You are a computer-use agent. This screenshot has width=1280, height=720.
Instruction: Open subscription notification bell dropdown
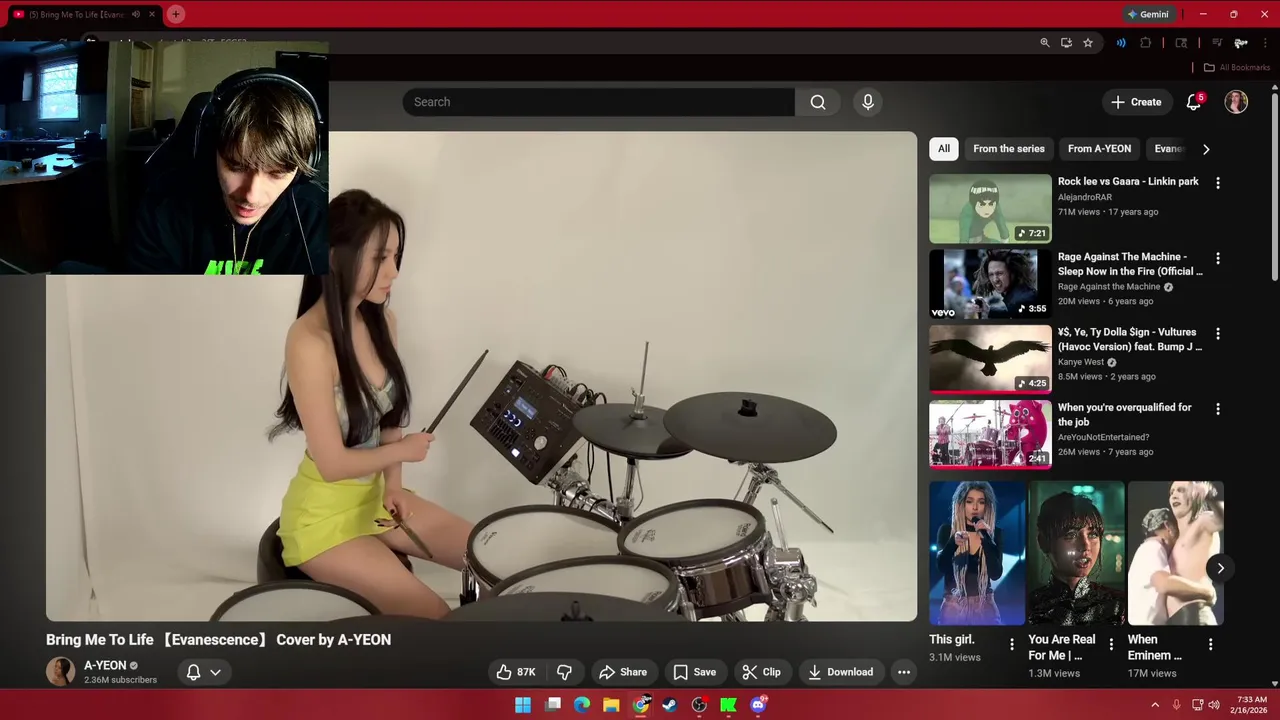203,672
